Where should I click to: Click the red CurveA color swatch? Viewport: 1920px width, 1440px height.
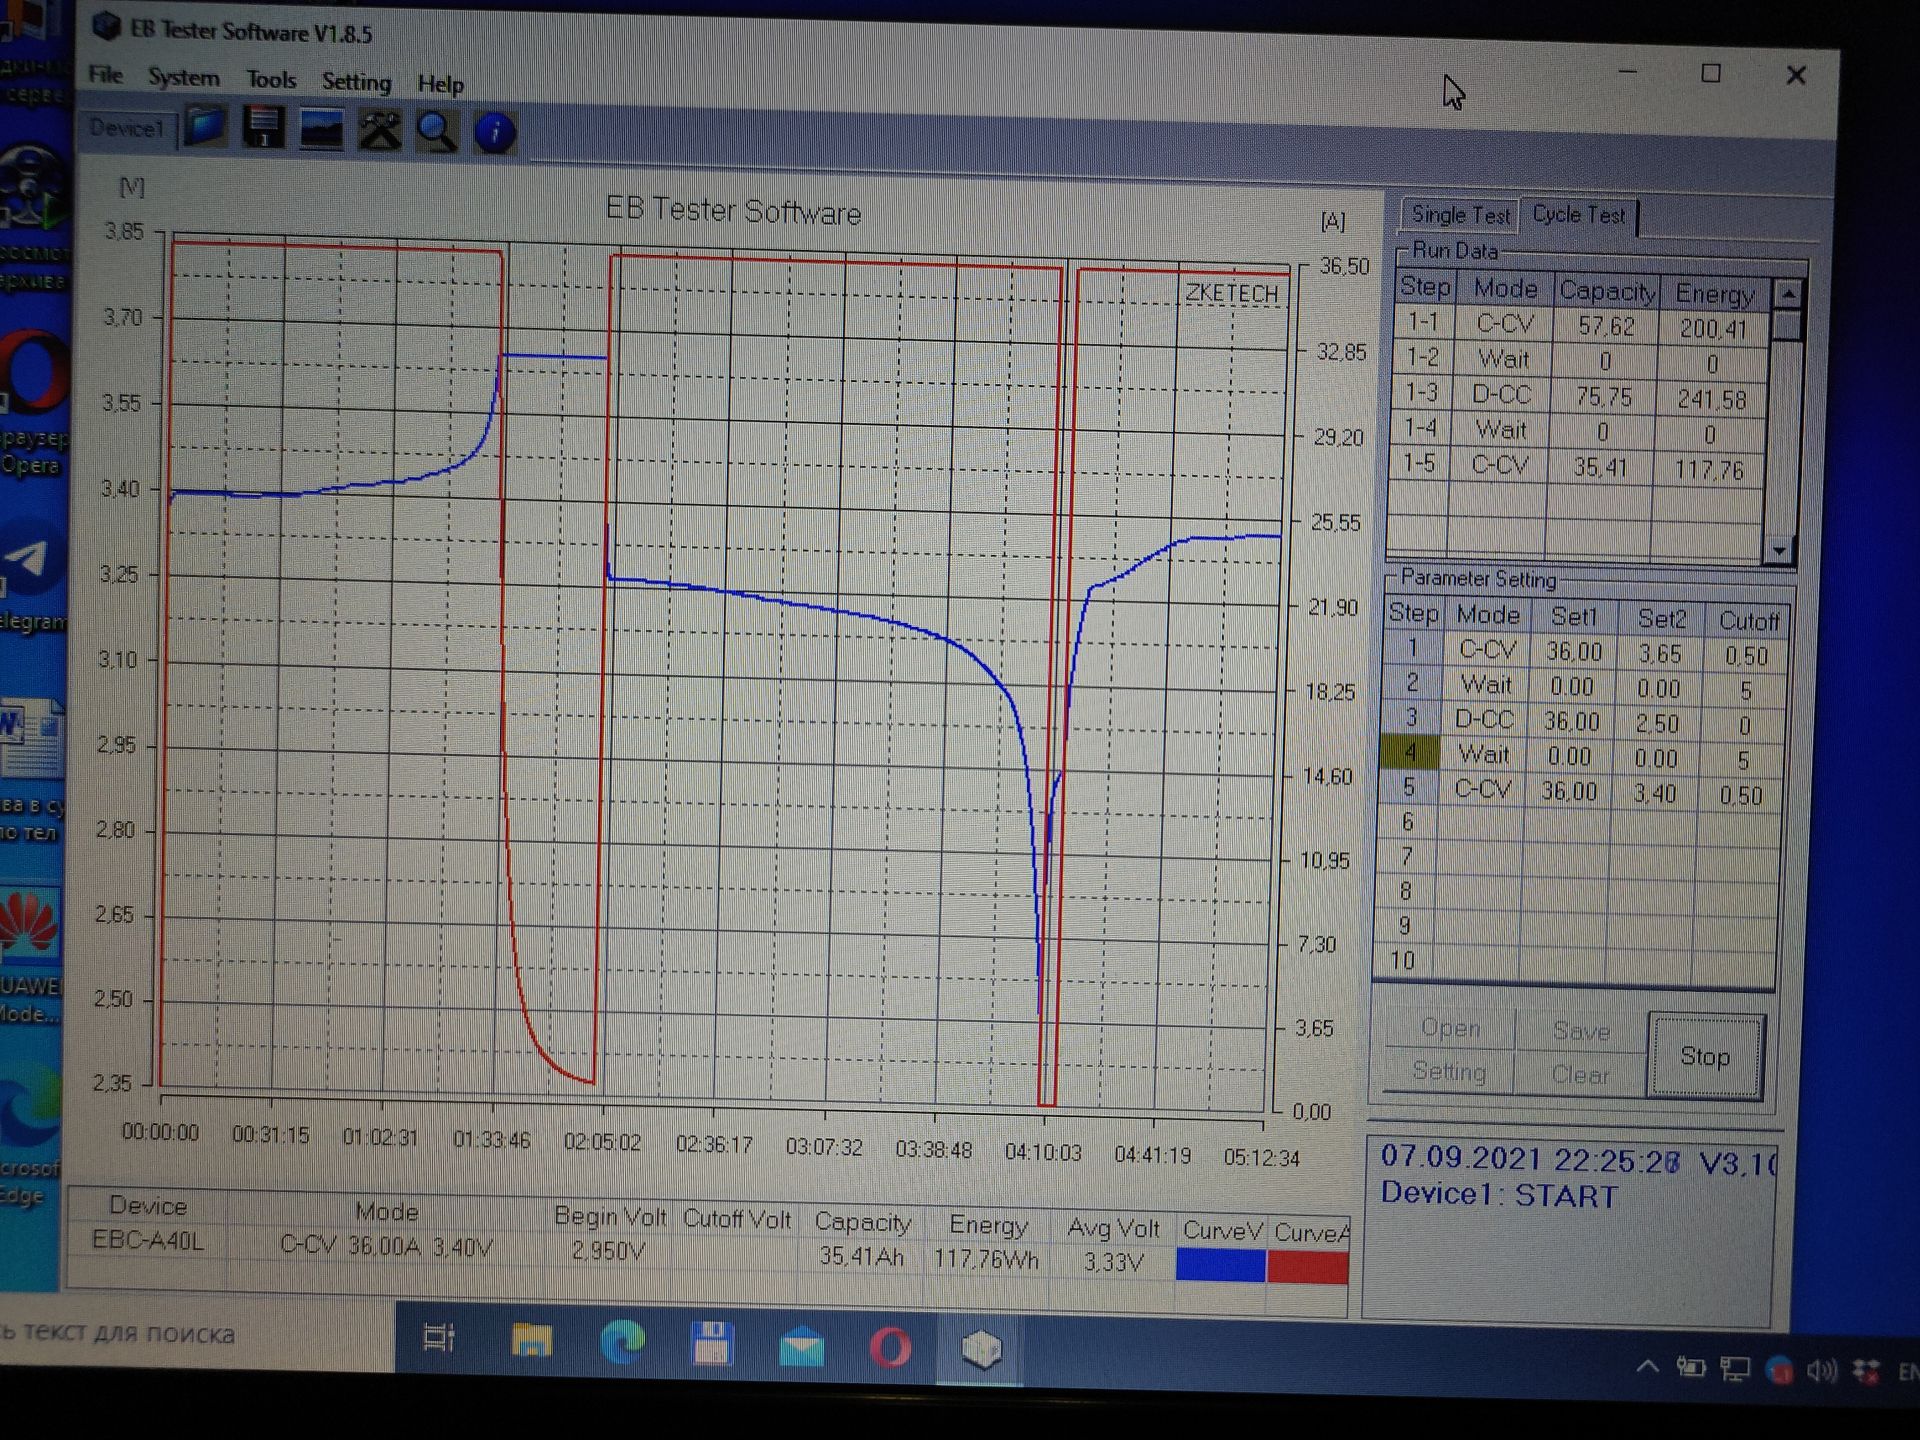pos(1308,1268)
